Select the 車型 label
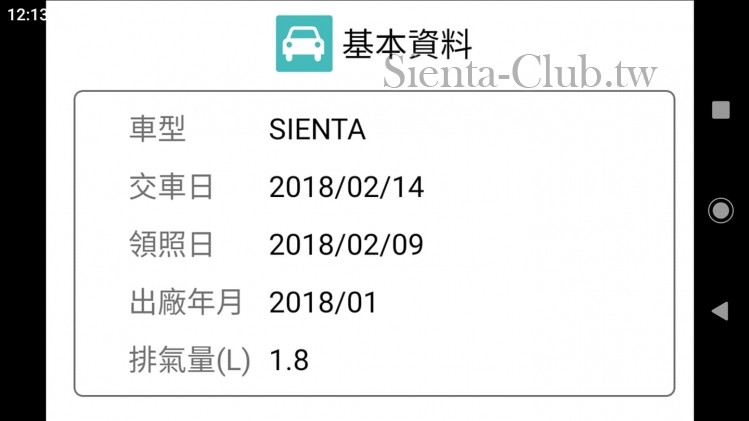Screen dimensions: 749x421 [158, 129]
